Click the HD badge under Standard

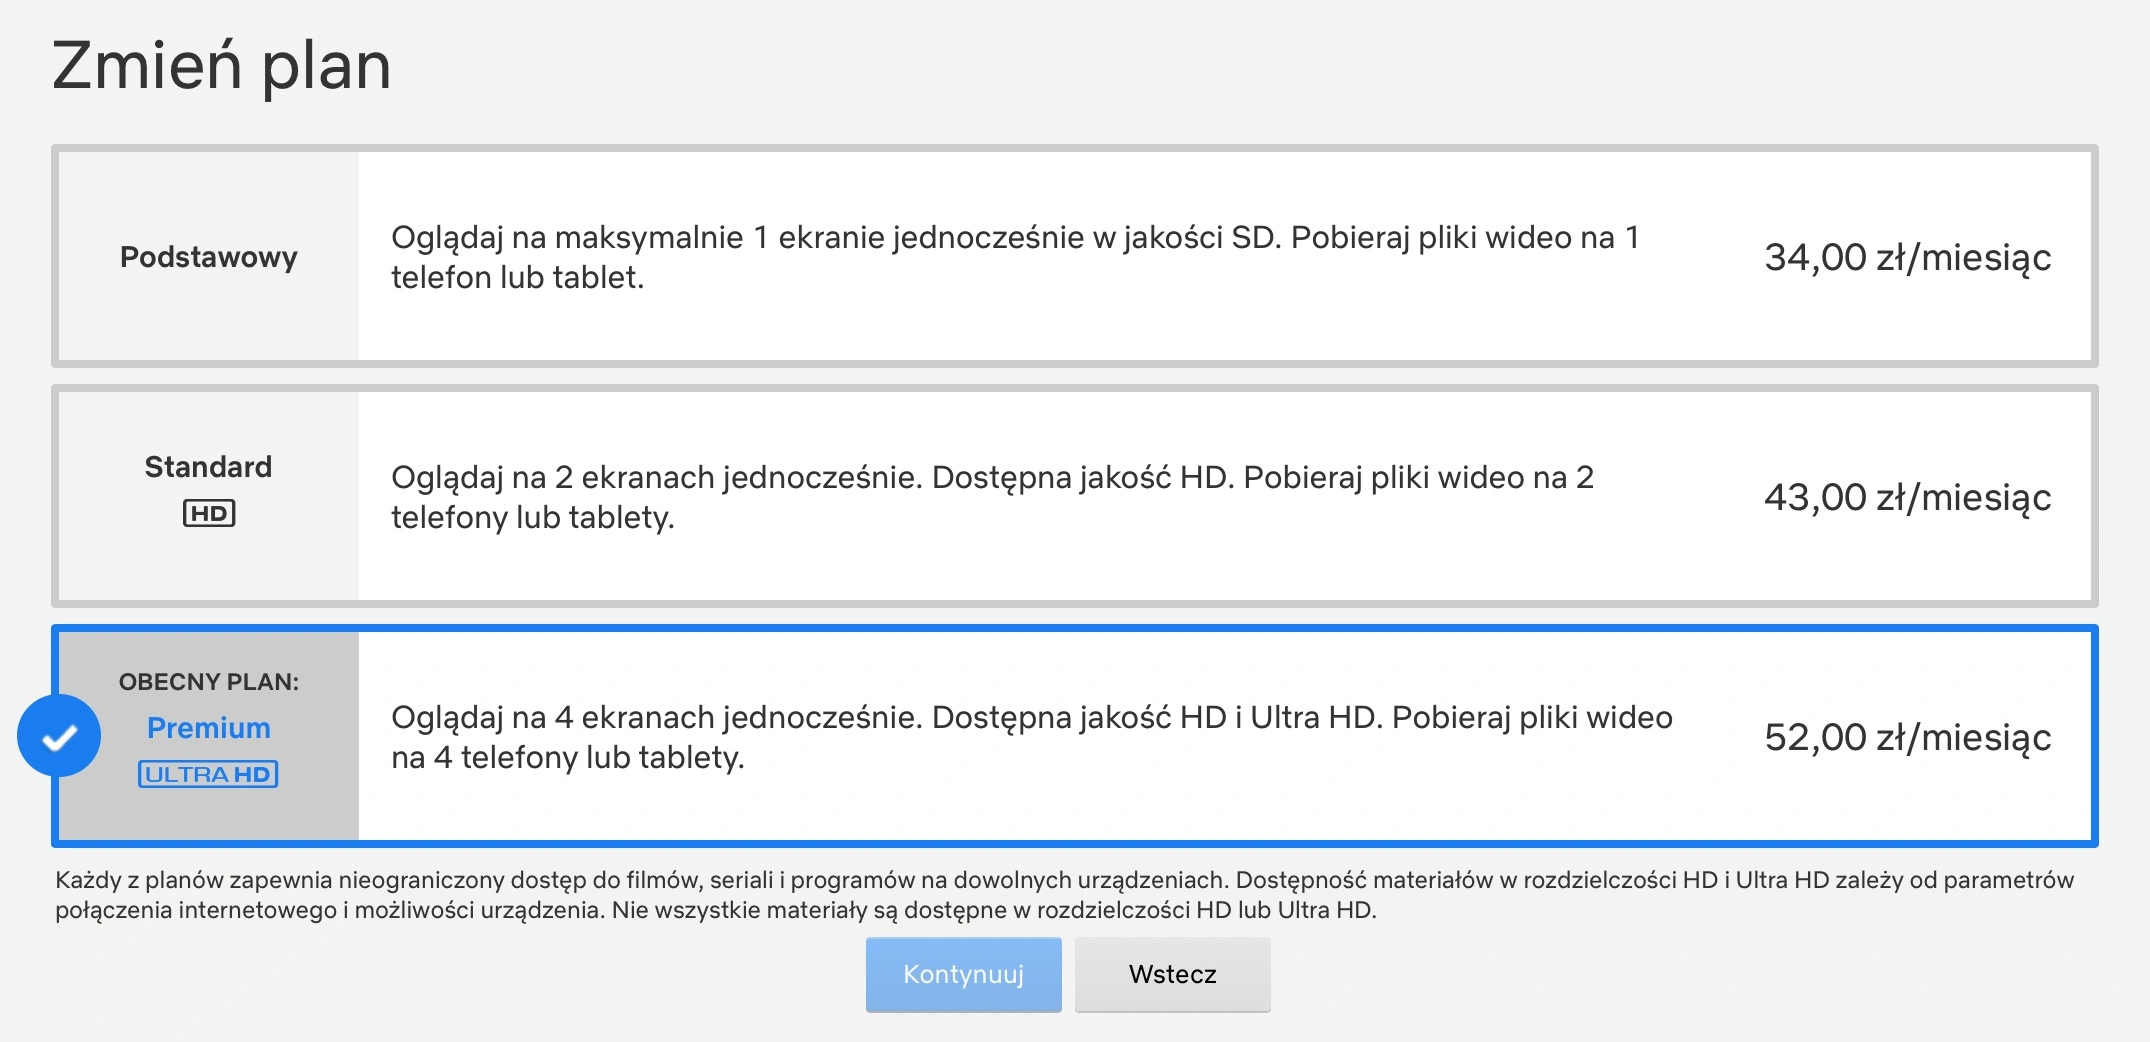pos(209,513)
